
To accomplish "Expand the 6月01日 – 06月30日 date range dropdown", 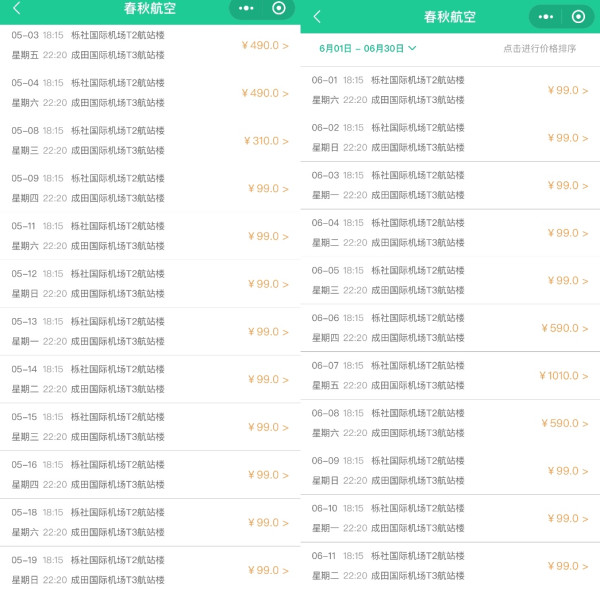I will pyautogui.click(x=368, y=49).
